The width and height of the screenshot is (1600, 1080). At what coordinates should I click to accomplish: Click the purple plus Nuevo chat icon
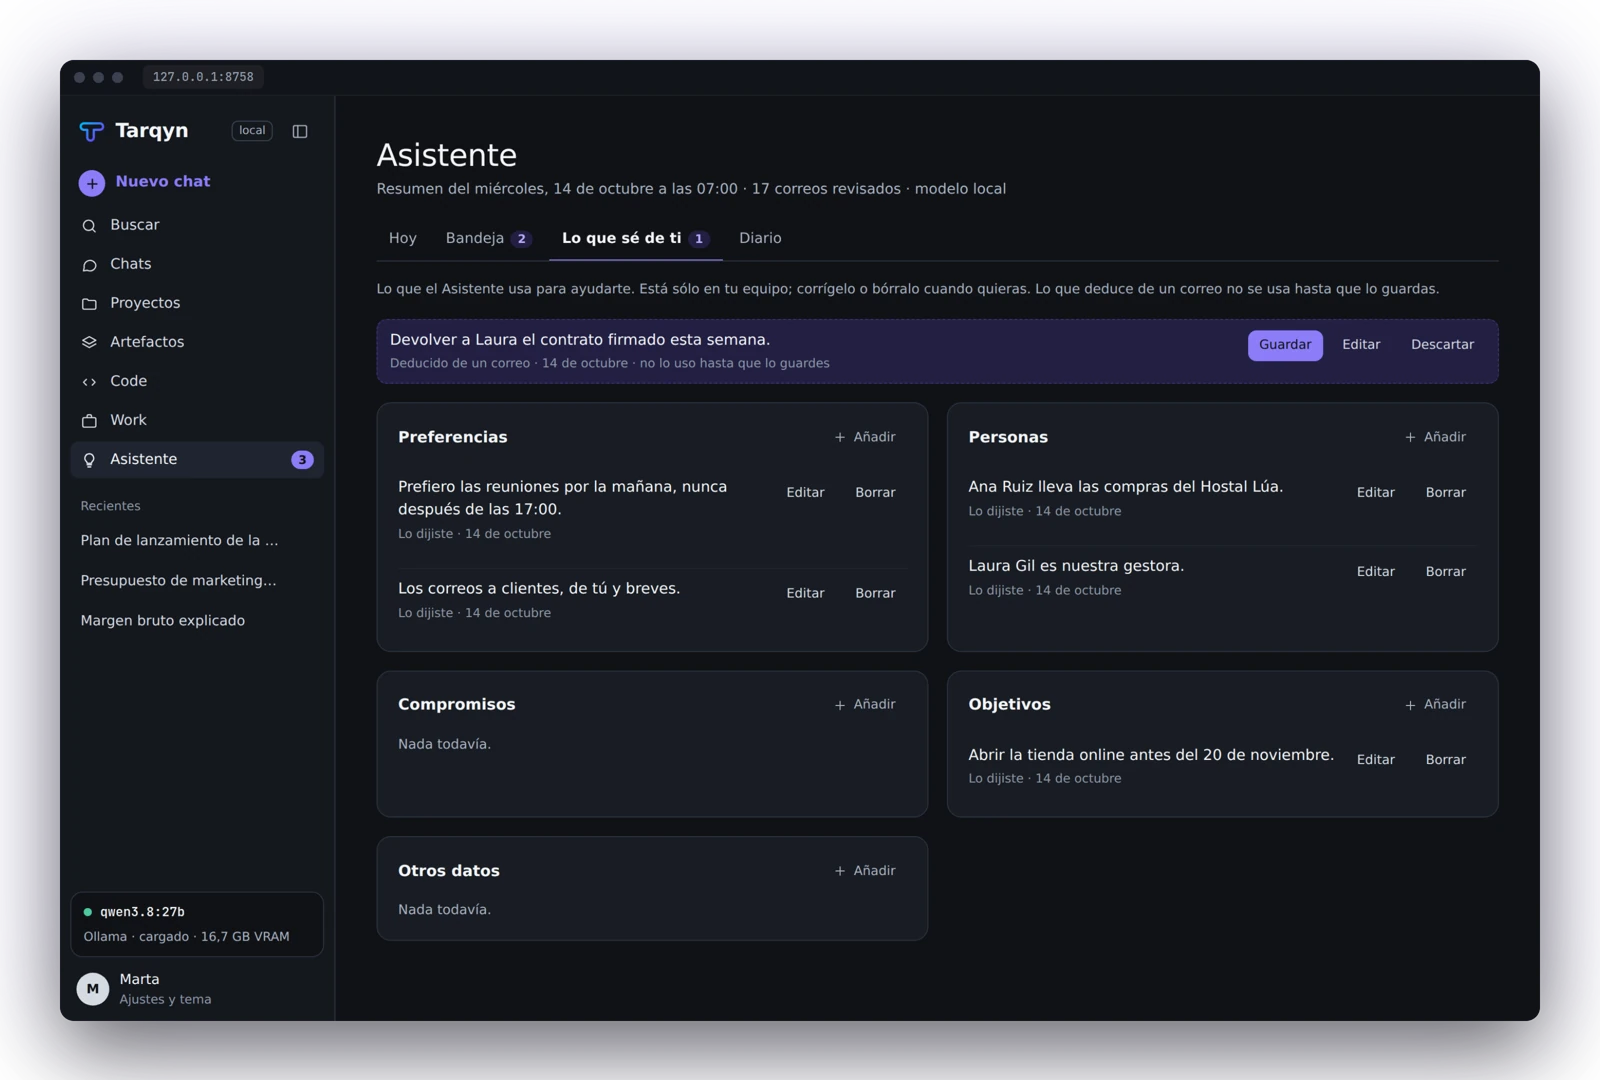point(92,183)
